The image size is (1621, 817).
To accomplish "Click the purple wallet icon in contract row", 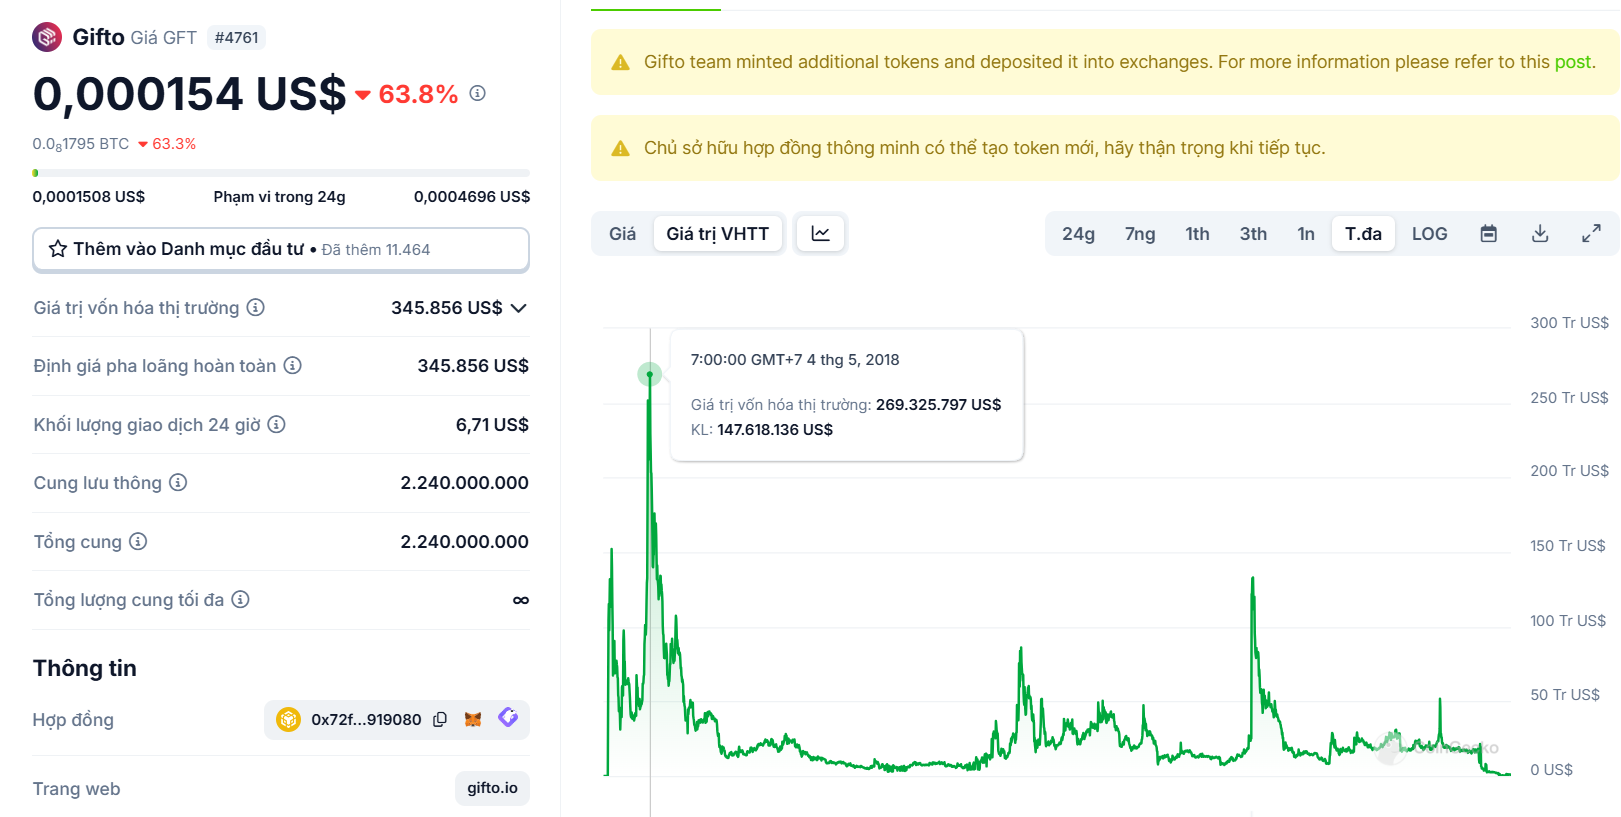I will tap(508, 718).
